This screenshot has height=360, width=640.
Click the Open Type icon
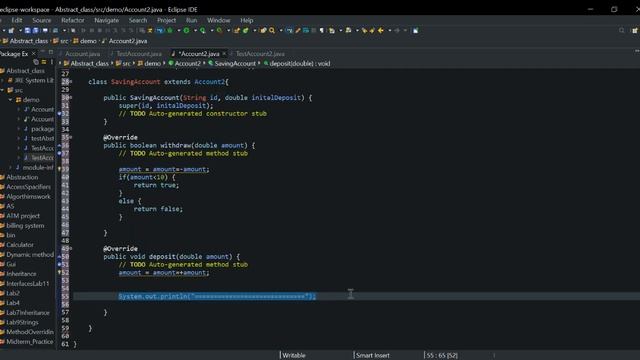tap(263, 31)
